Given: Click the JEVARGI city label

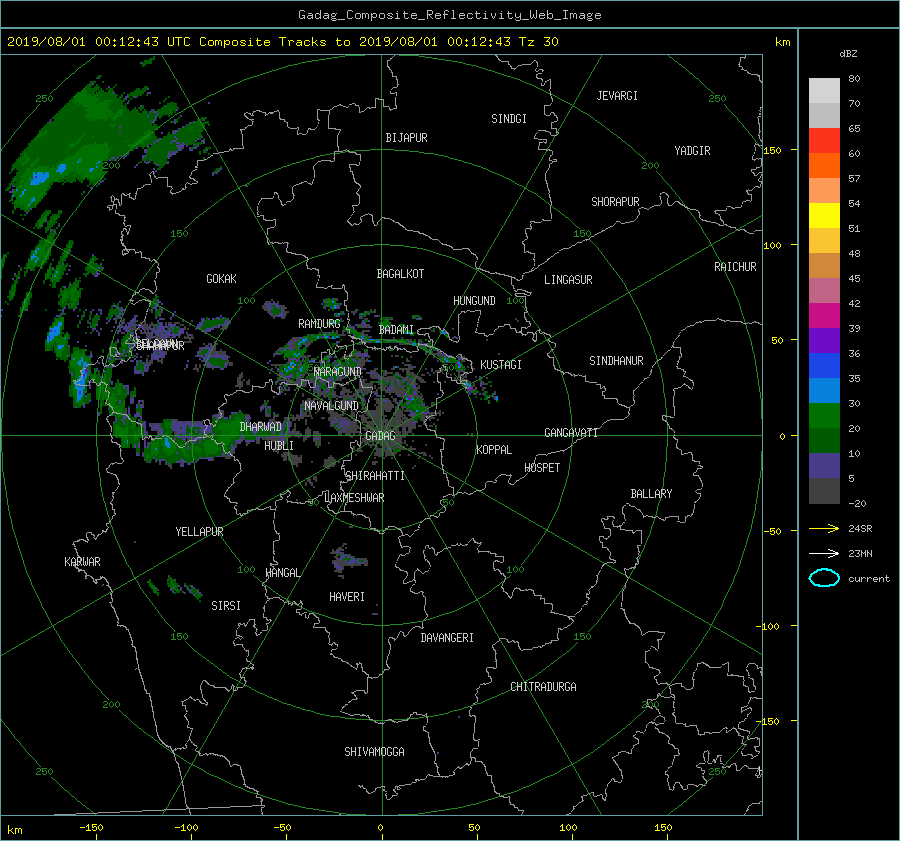Looking at the screenshot, I should (617, 96).
